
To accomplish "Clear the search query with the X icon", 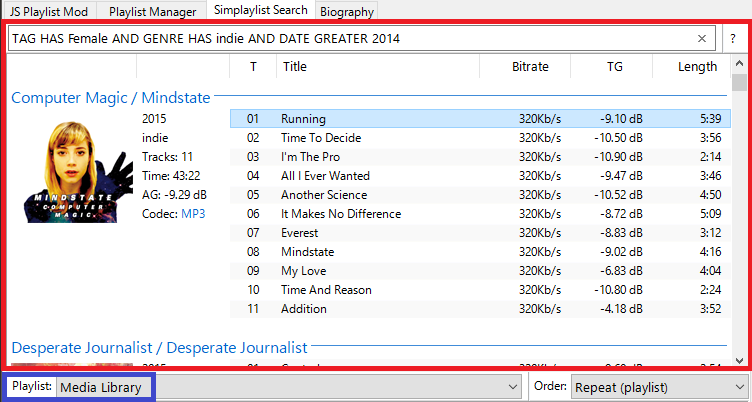I will coord(702,38).
